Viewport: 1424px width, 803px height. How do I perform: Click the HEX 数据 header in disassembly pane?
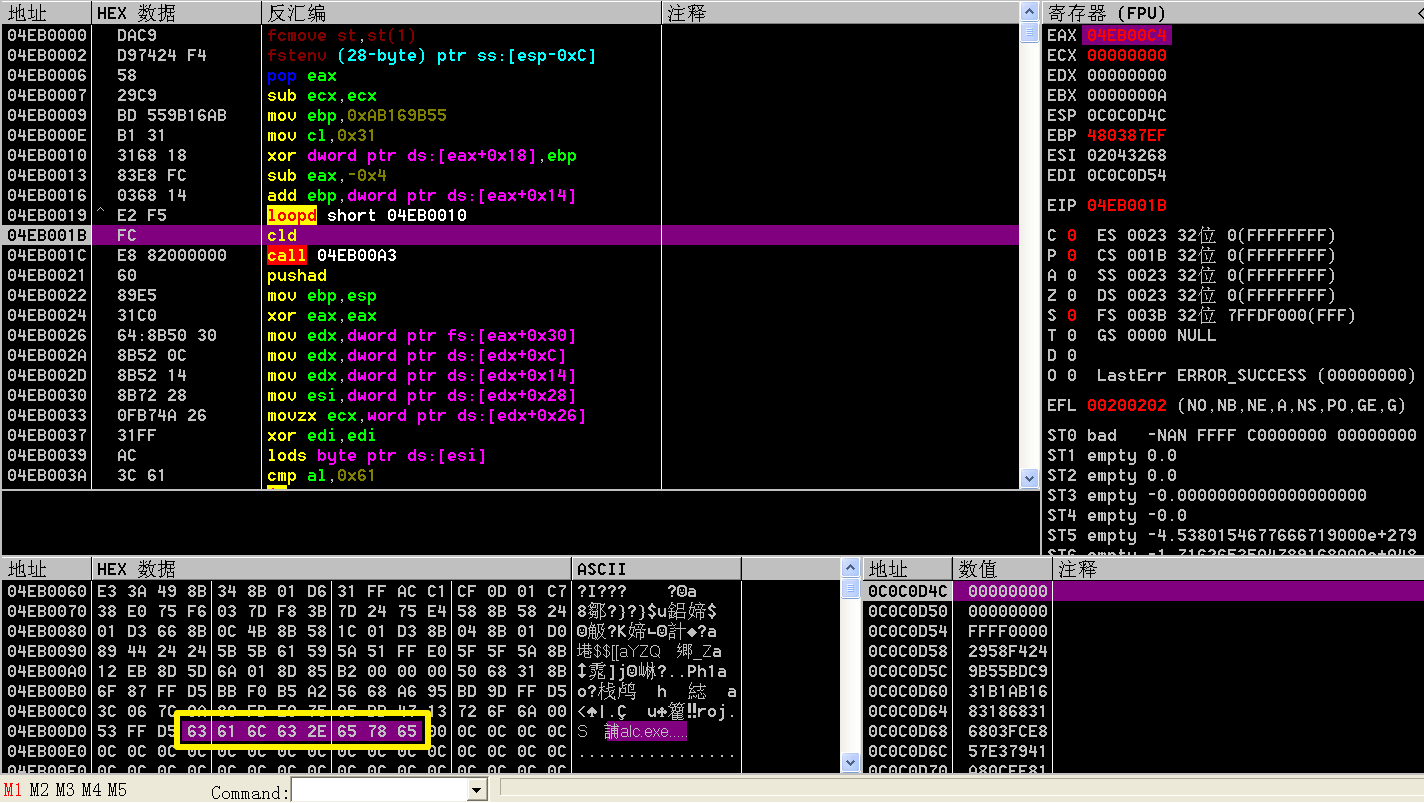click(x=177, y=12)
